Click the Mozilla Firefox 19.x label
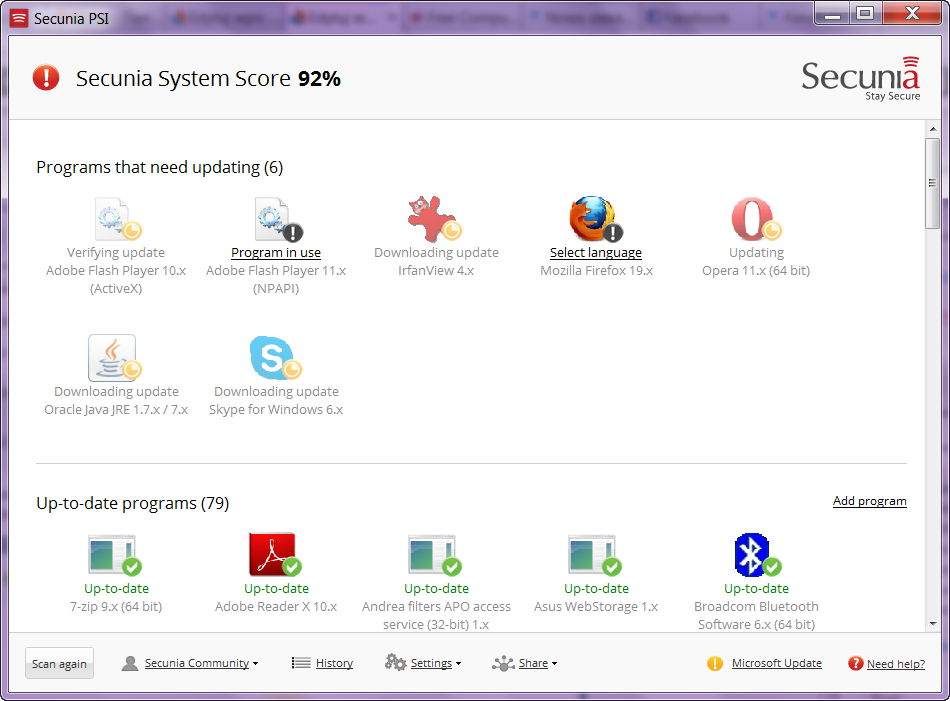Viewport: 950px width, 701px height. click(x=596, y=271)
